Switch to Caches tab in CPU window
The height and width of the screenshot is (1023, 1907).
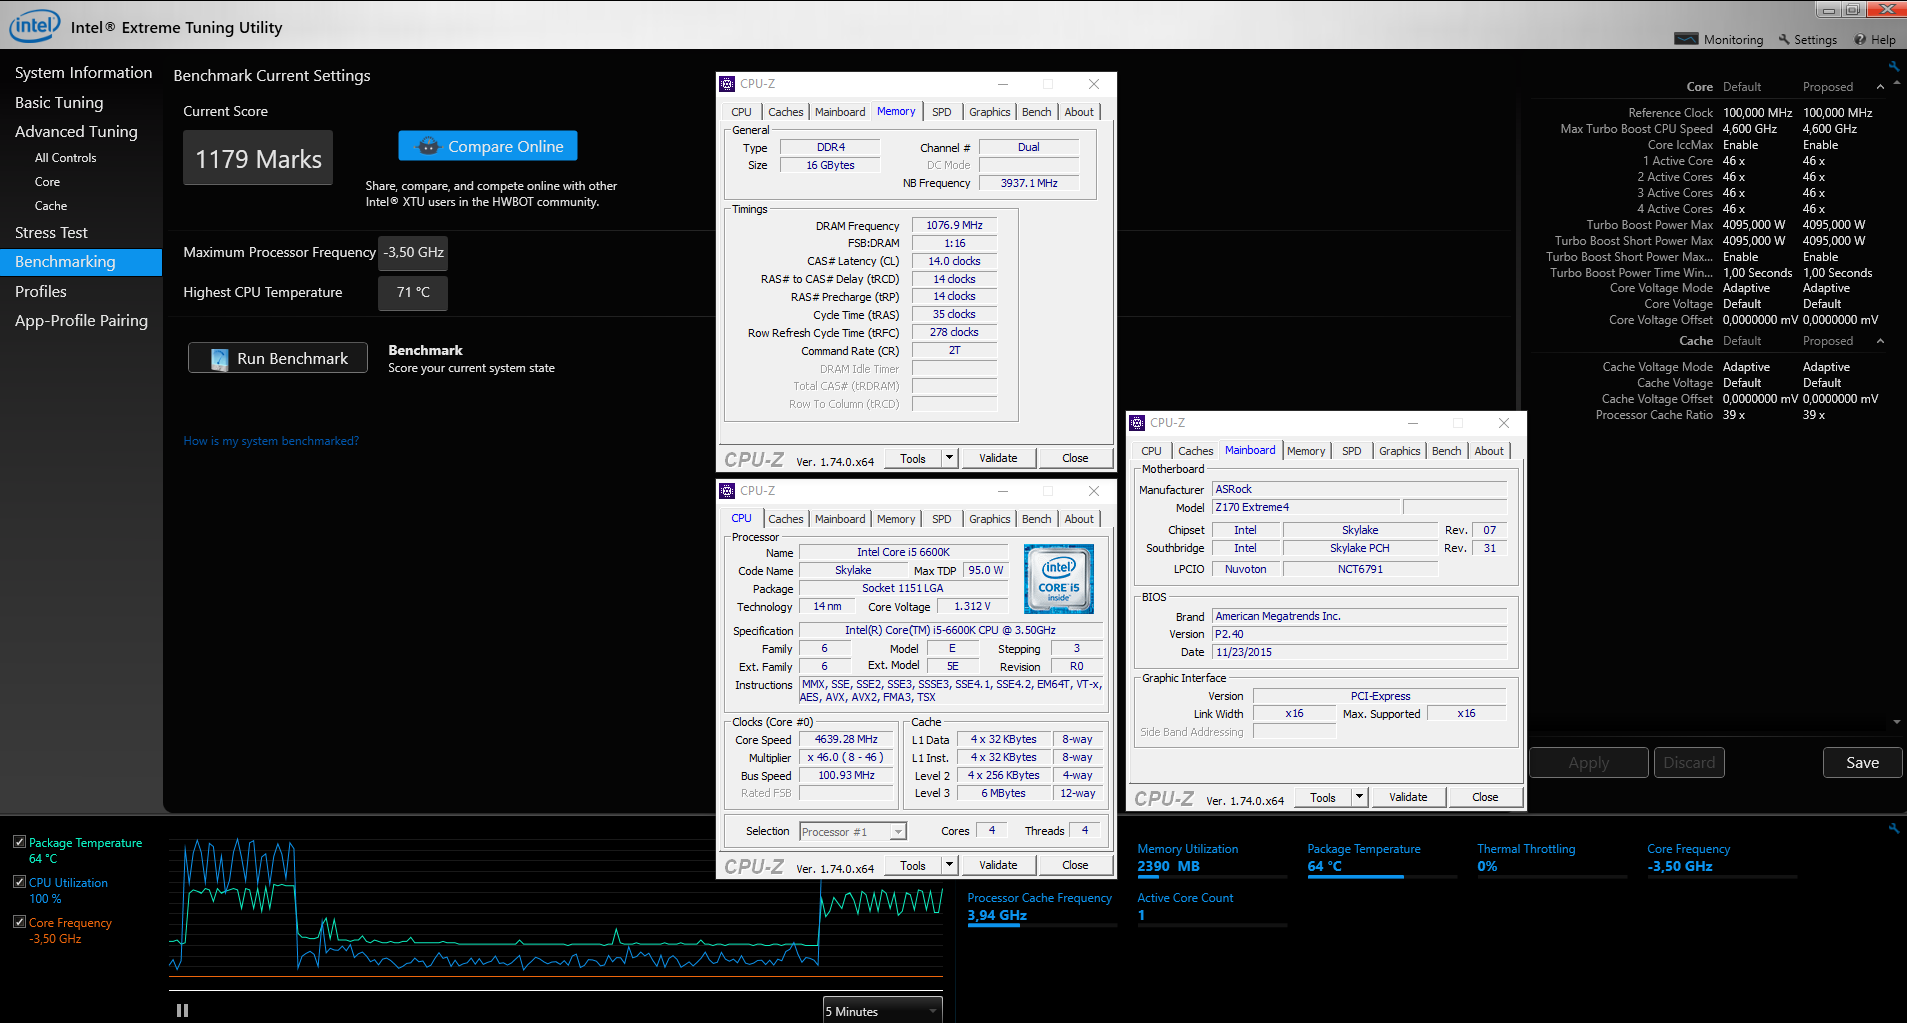point(785,519)
